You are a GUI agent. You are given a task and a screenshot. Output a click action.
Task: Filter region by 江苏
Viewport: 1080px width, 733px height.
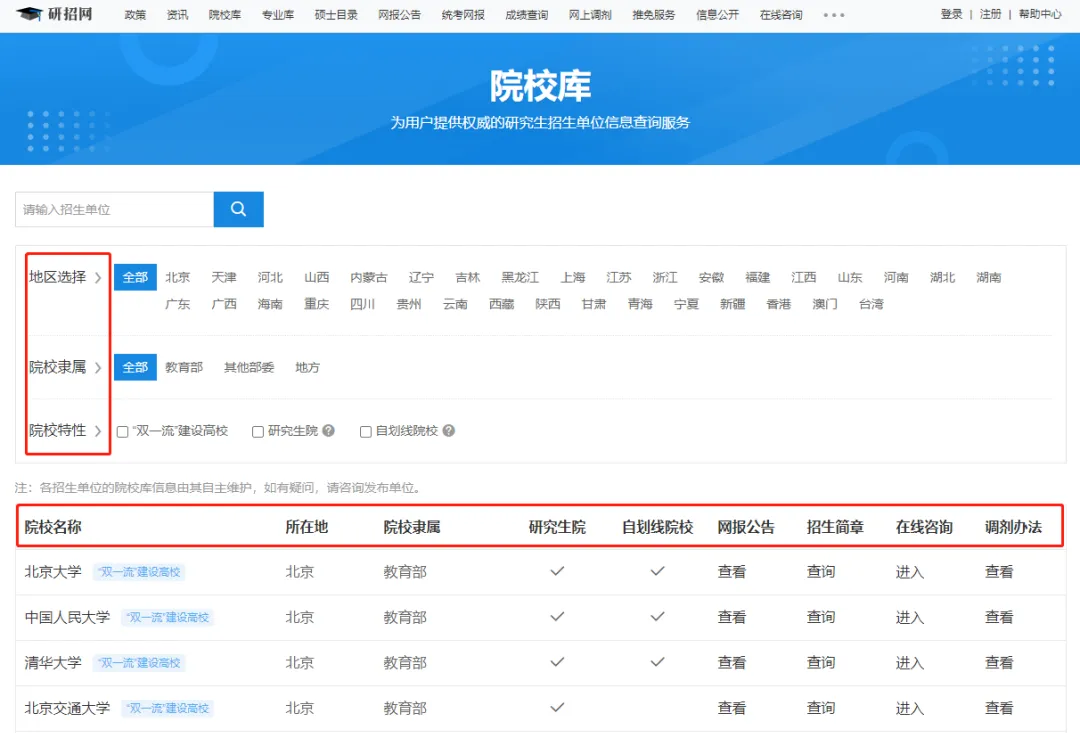coord(619,278)
